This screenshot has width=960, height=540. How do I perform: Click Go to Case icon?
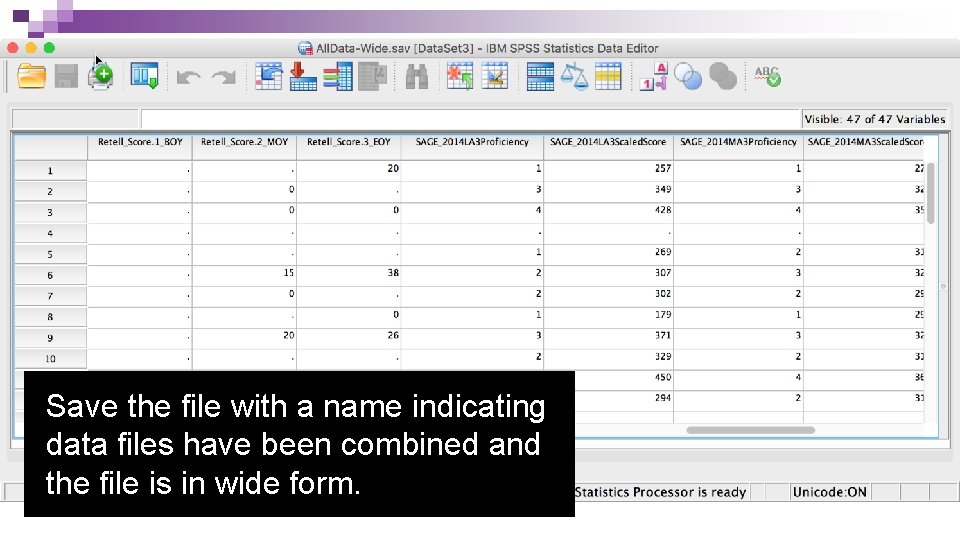268,77
